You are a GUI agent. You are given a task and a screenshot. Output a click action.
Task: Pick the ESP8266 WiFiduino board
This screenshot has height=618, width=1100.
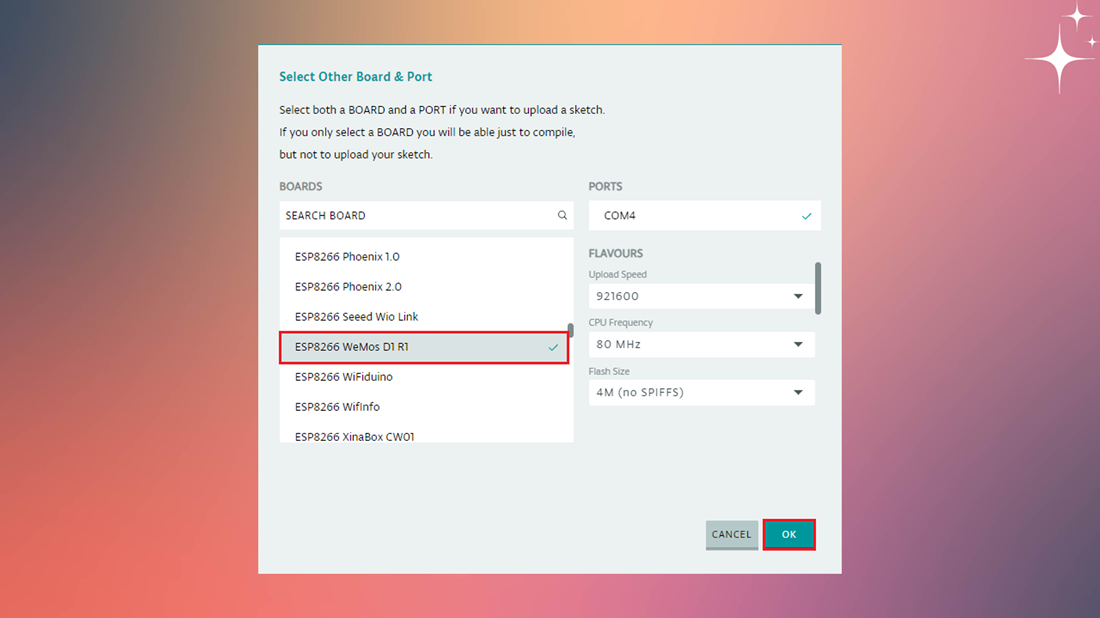(426, 377)
